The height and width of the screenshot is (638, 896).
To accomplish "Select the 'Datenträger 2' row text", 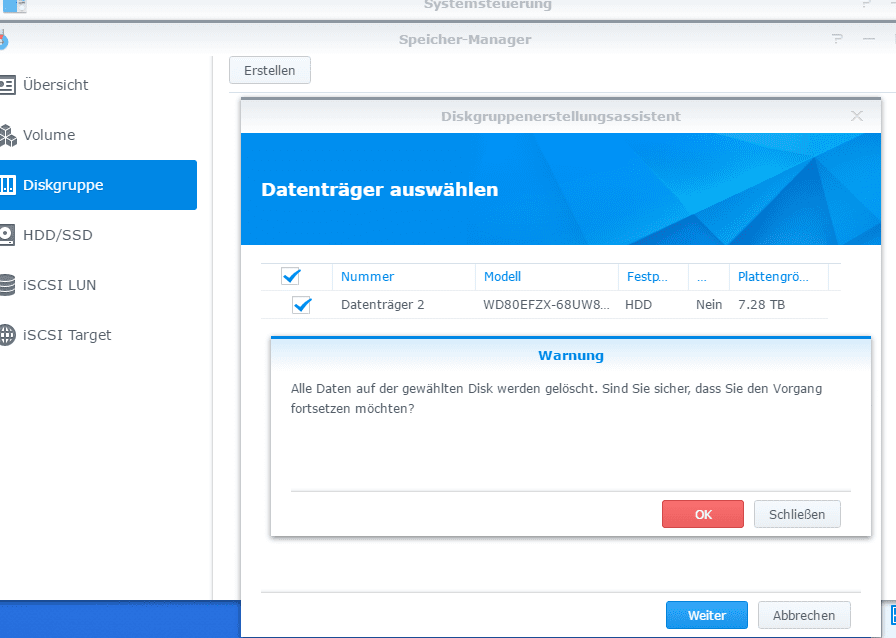I will click(x=383, y=305).
